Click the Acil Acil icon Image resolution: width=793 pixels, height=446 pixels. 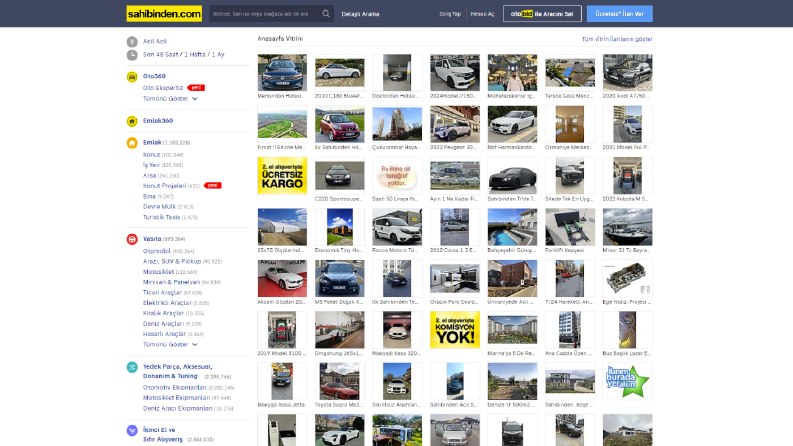[x=132, y=41]
